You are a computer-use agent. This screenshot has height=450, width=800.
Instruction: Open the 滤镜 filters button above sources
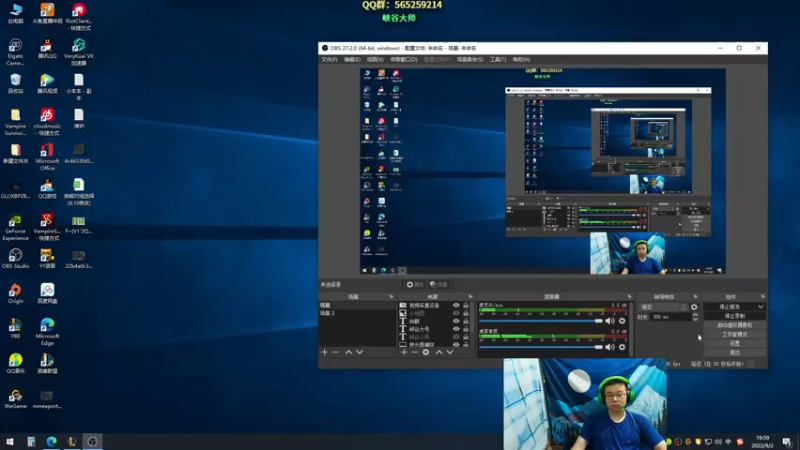point(439,285)
